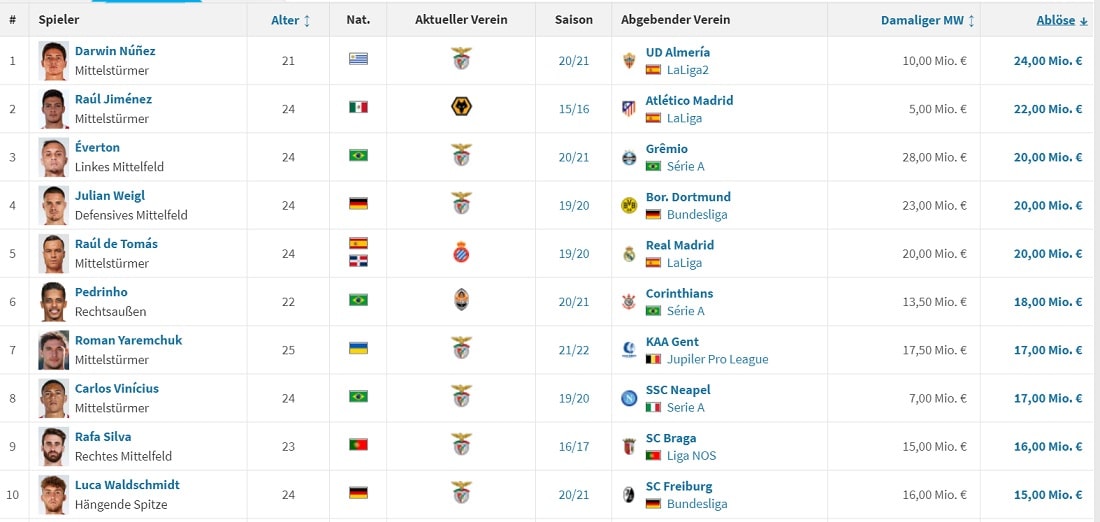Click Wolverhampton crest in Raúl Jiménez row
Image resolution: width=1100 pixels, height=522 pixels.
point(461,108)
